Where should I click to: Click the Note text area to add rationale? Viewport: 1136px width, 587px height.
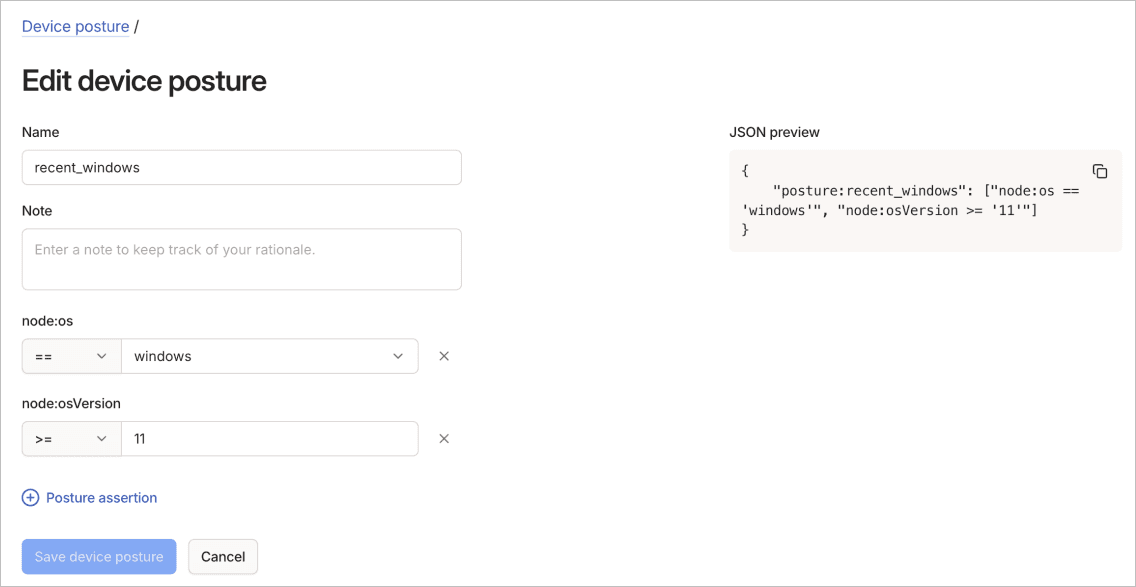point(241,258)
